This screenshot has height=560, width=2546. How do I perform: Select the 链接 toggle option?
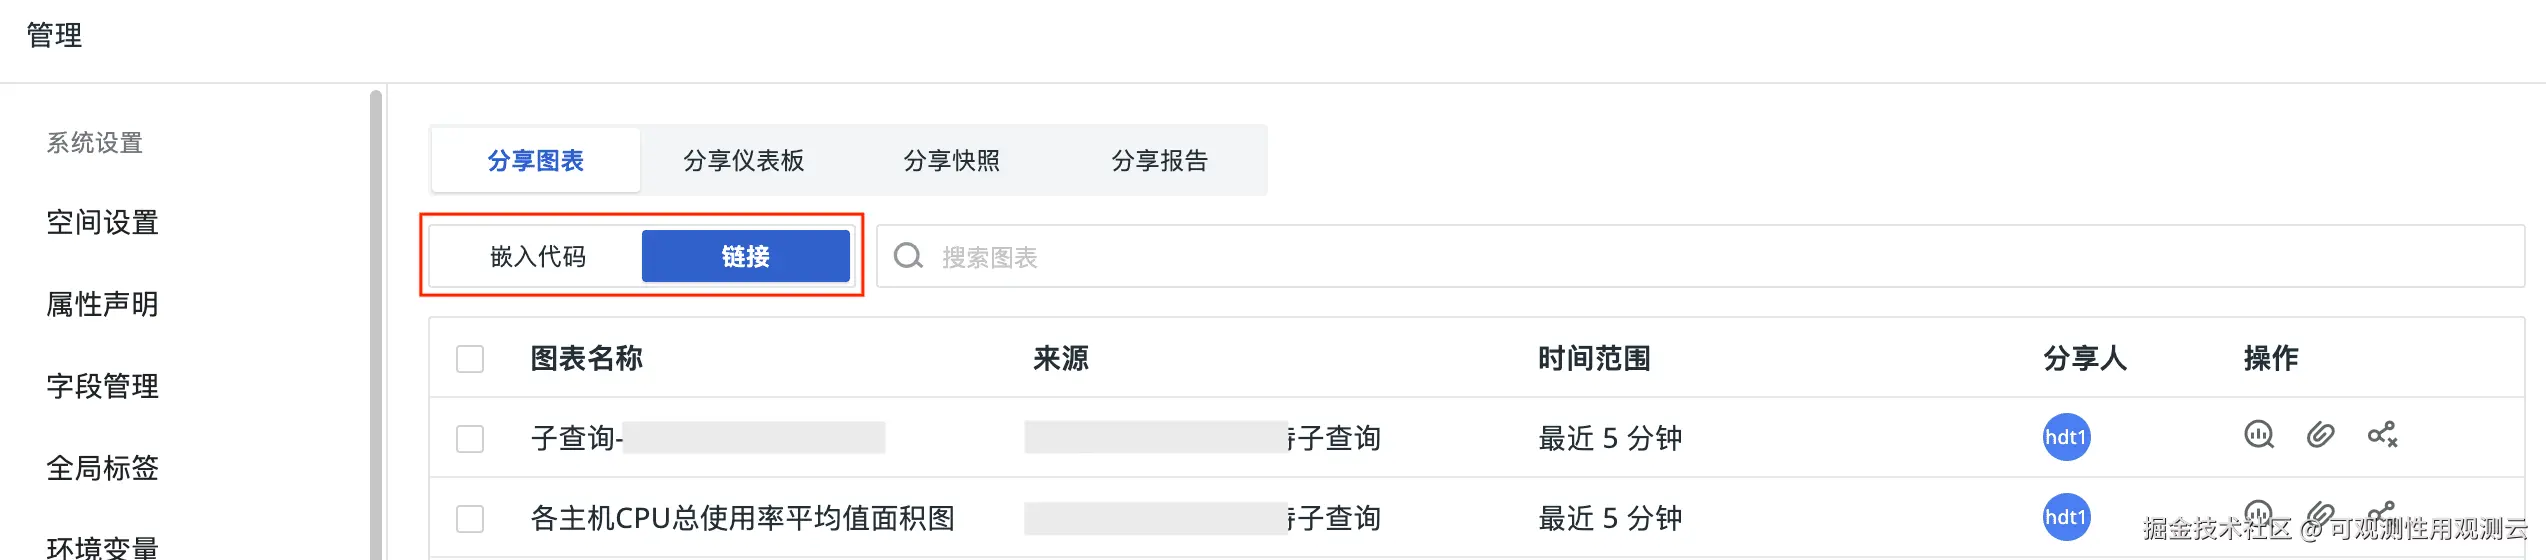(745, 257)
